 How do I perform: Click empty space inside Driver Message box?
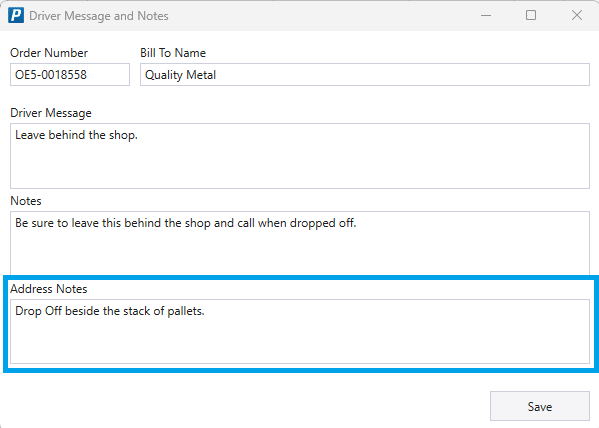pos(300,168)
